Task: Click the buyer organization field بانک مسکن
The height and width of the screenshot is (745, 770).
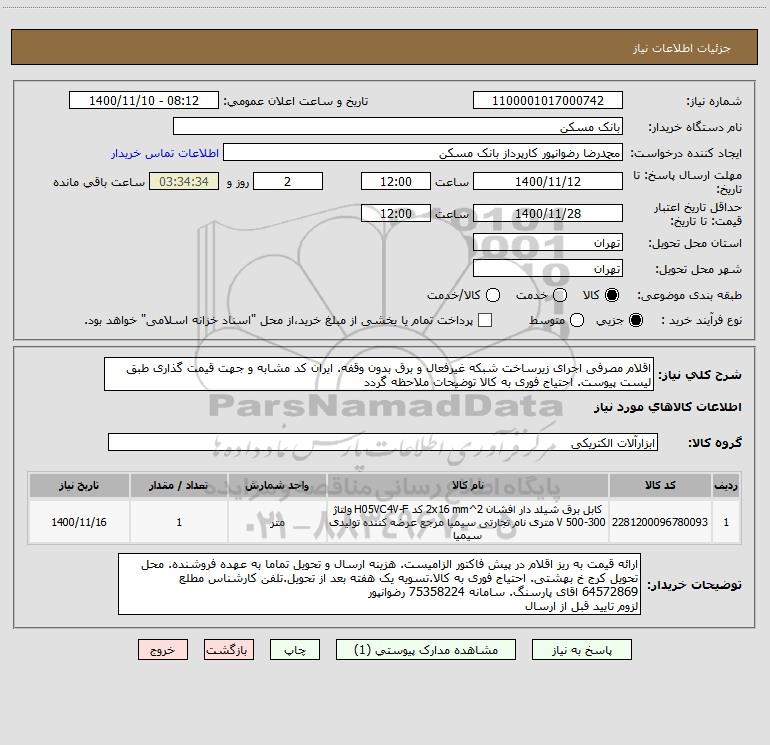Action: pyautogui.click(x=398, y=126)
